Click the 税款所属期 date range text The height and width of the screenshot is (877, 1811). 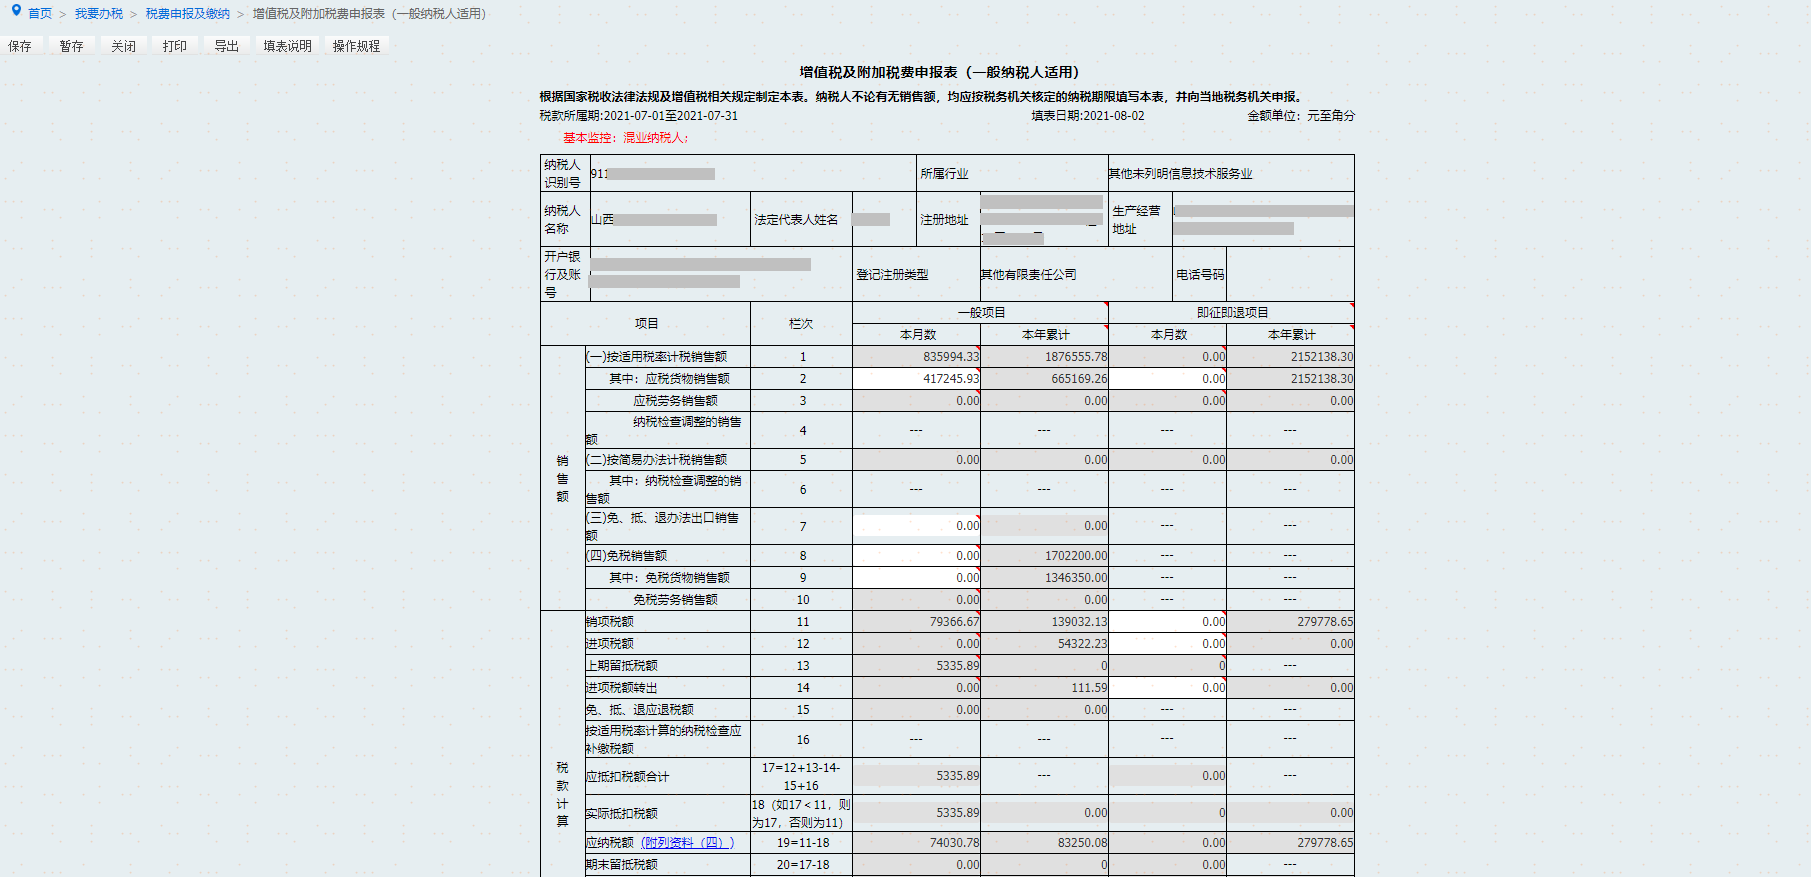point(639,116)
